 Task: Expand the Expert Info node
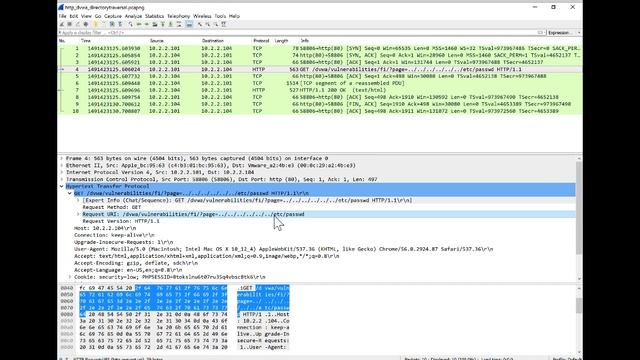(x=78, y=200)
